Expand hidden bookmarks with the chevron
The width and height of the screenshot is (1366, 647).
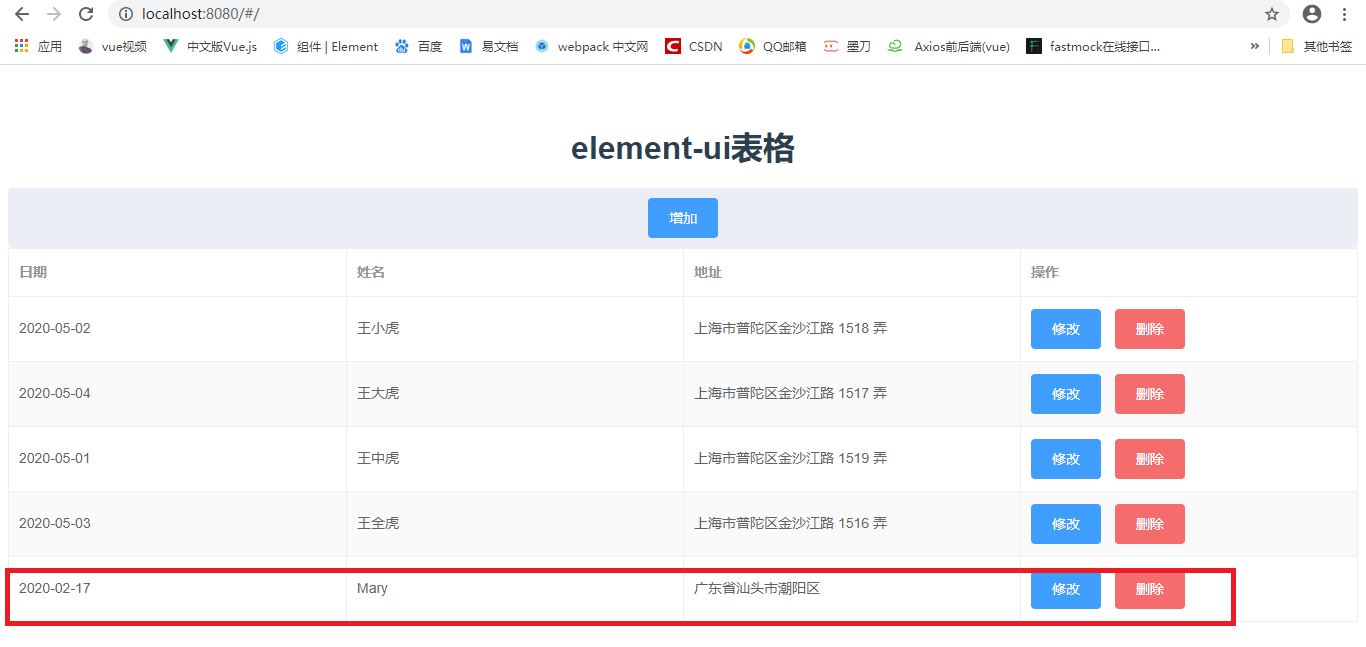coord(1256,46)
